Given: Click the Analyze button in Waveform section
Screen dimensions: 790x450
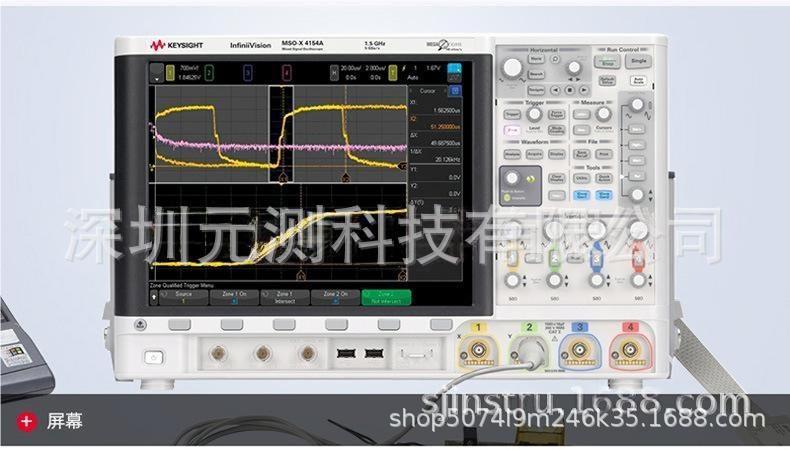Looking at the screenshot, I should pos(512,154).
